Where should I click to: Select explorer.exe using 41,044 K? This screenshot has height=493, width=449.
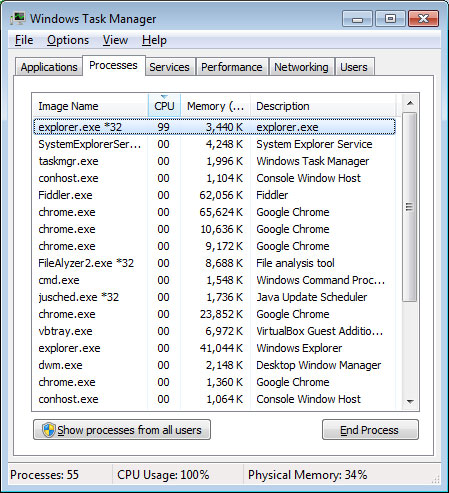[214, 348]
